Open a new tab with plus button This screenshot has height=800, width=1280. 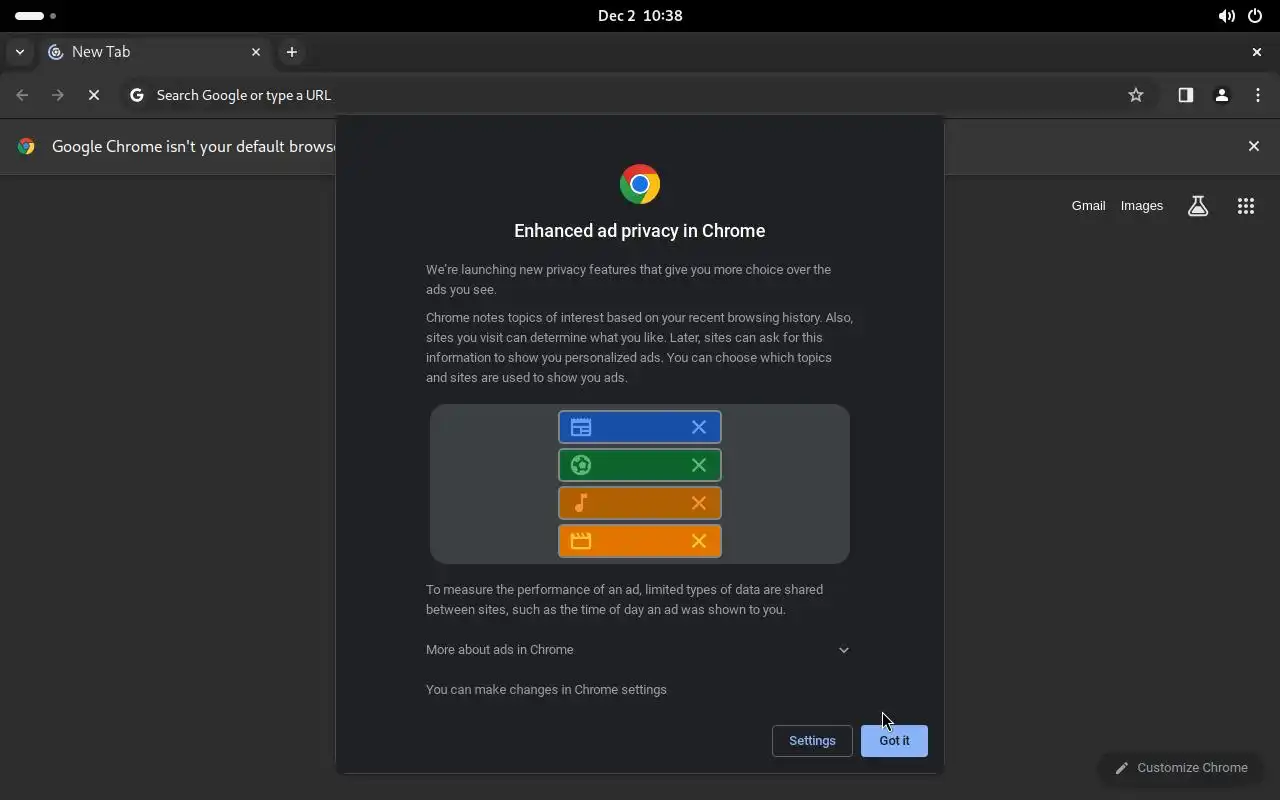tap(292, 52)
